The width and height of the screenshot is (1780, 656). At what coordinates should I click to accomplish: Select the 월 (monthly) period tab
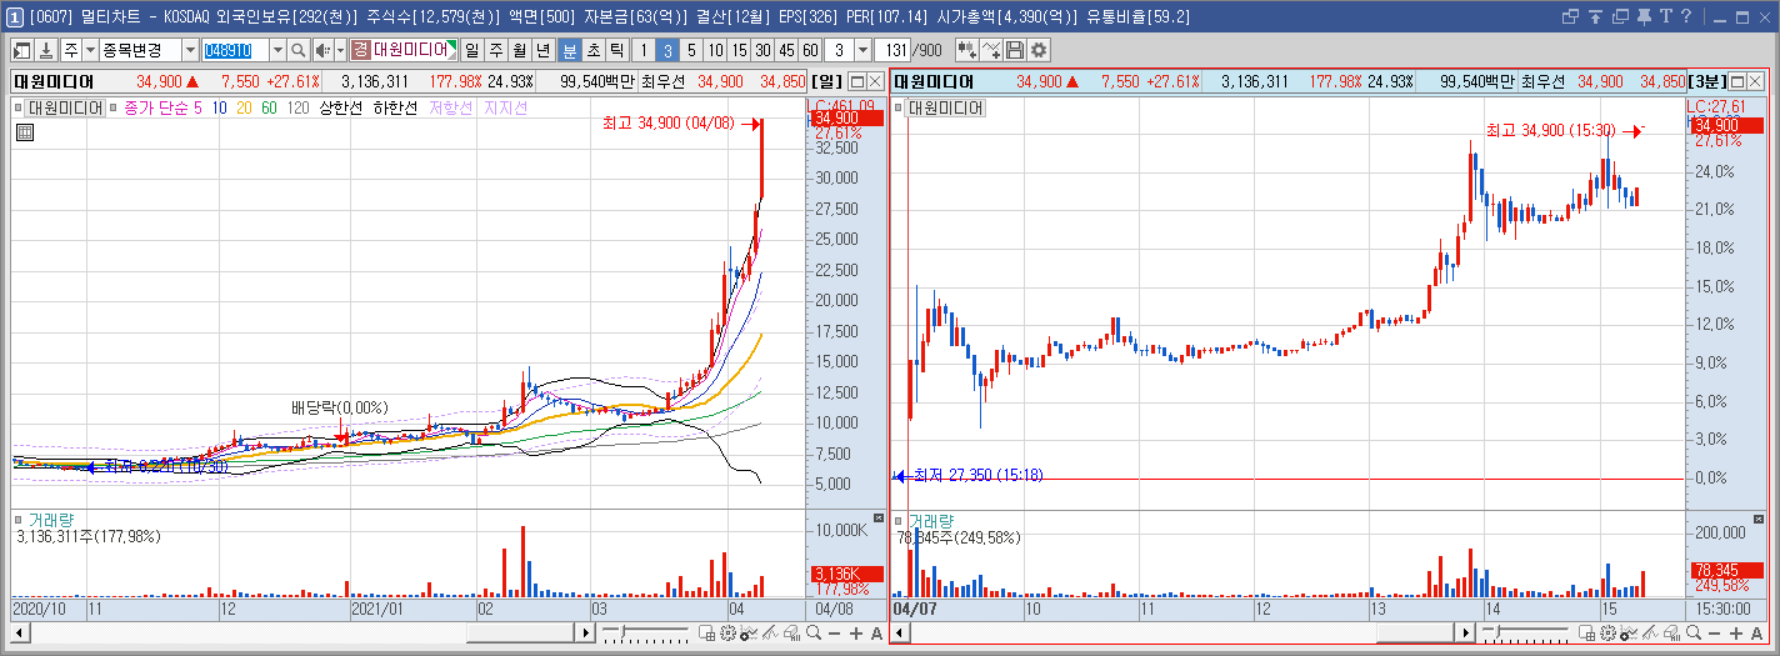520,50
